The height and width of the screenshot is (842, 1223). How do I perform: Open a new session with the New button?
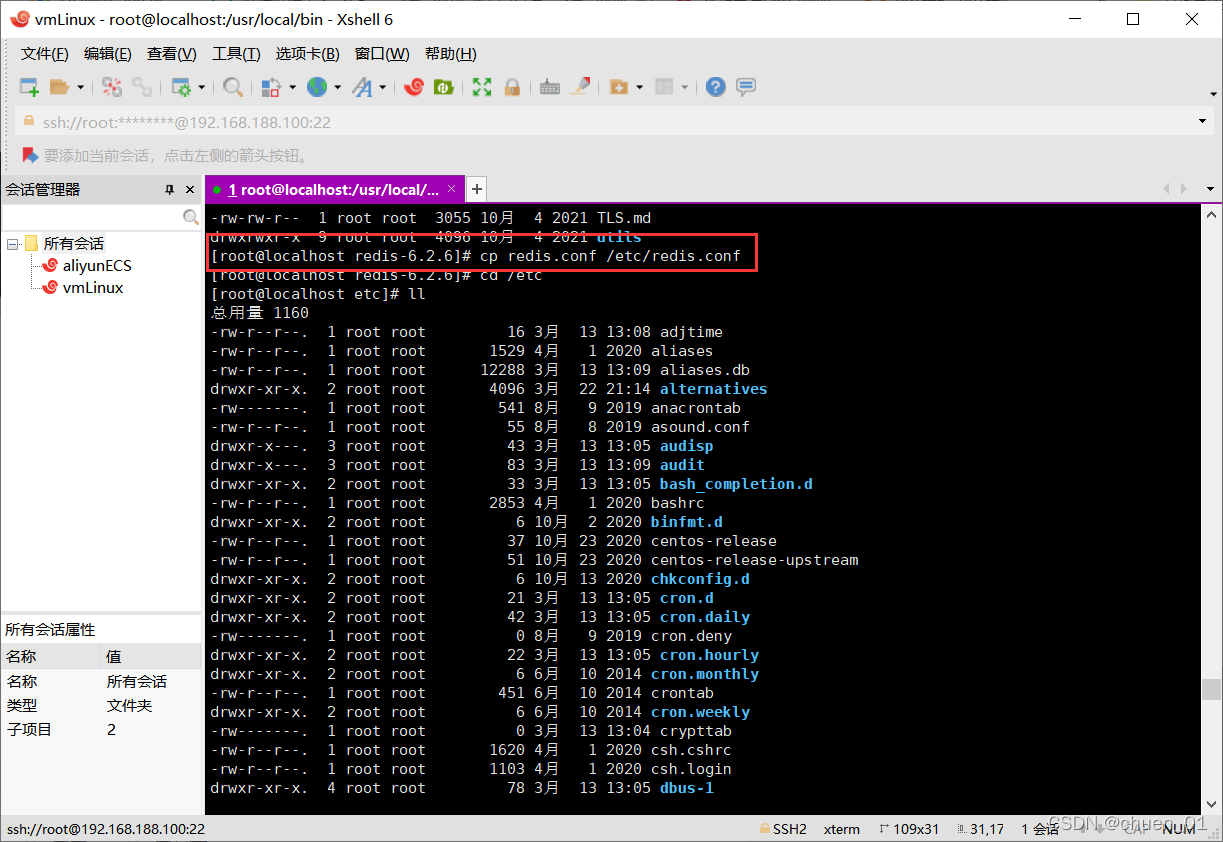(x=27, y=87)
